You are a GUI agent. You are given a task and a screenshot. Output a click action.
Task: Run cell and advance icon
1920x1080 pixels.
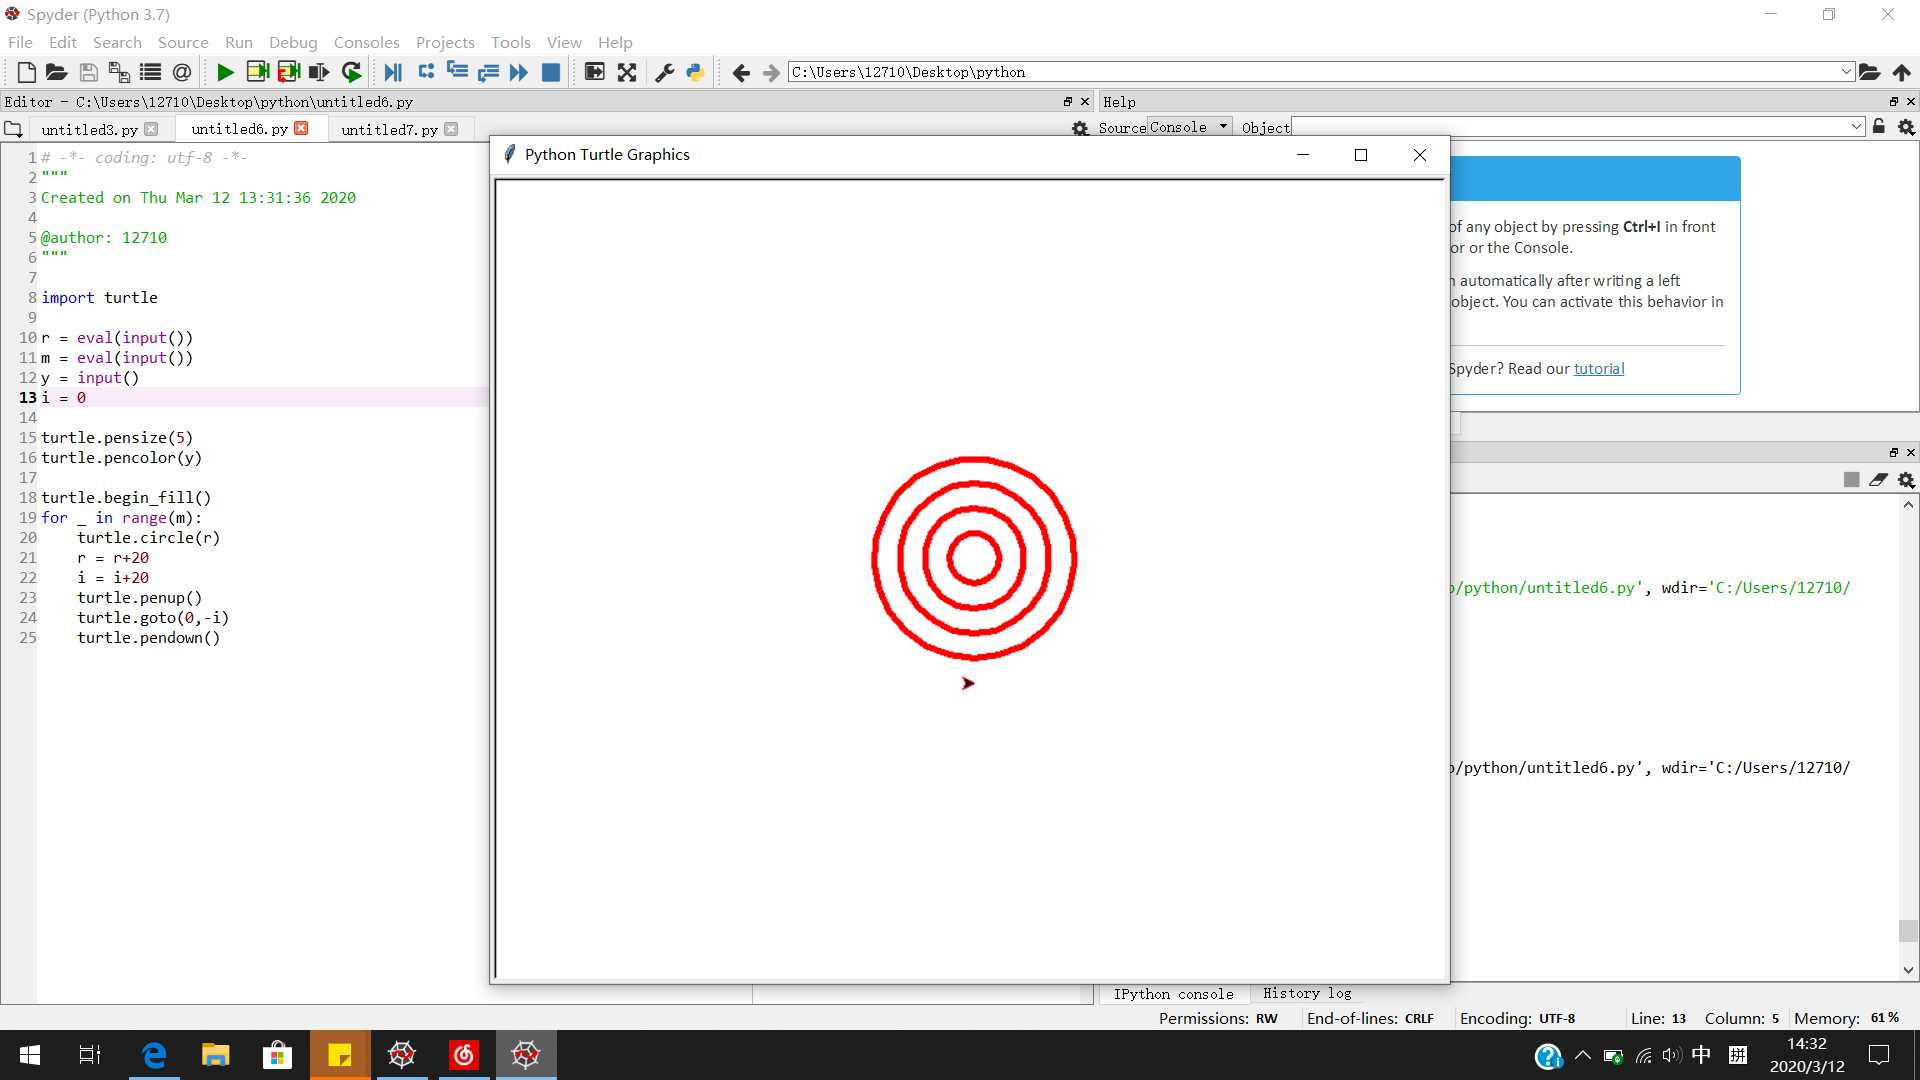pyautogui.click(x=289, y=72)
